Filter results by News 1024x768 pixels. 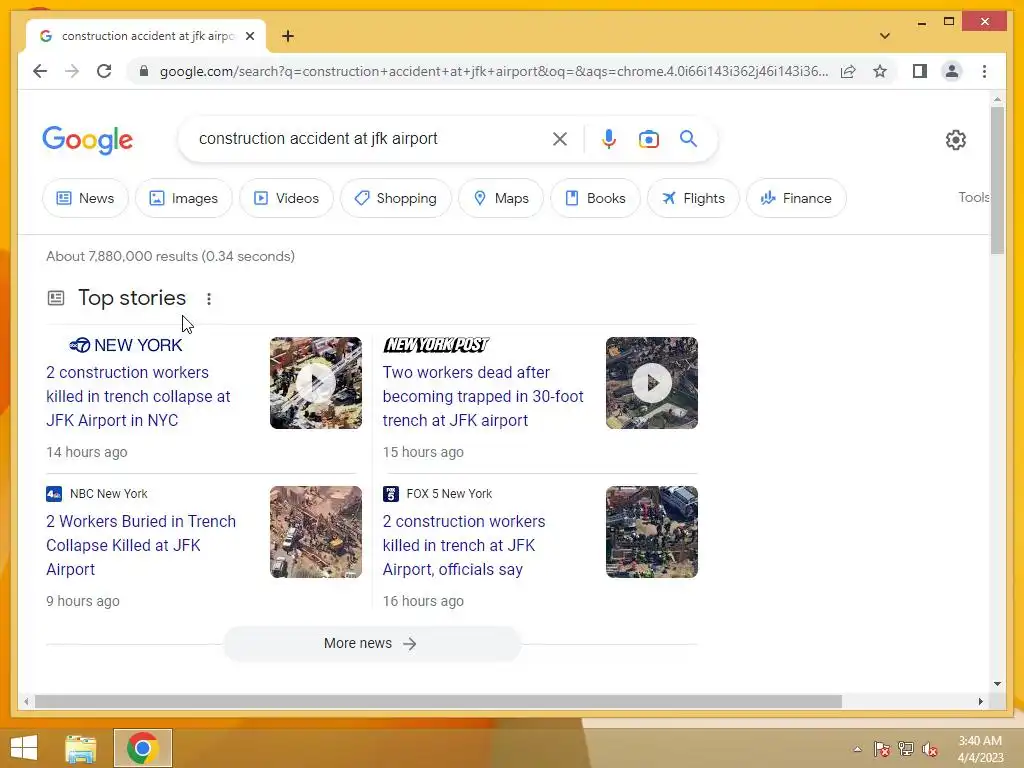click(86, 198)
